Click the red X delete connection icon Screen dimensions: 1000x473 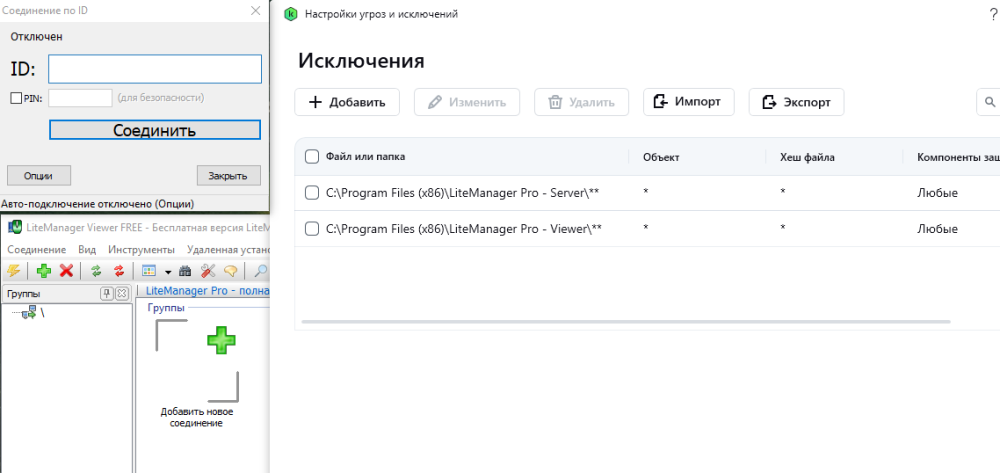[x=66, y=271]
